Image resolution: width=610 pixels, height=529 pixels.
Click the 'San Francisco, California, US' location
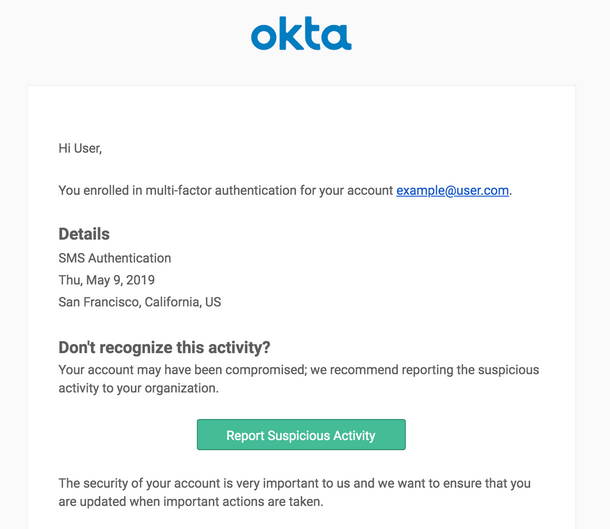click(140, 302)
